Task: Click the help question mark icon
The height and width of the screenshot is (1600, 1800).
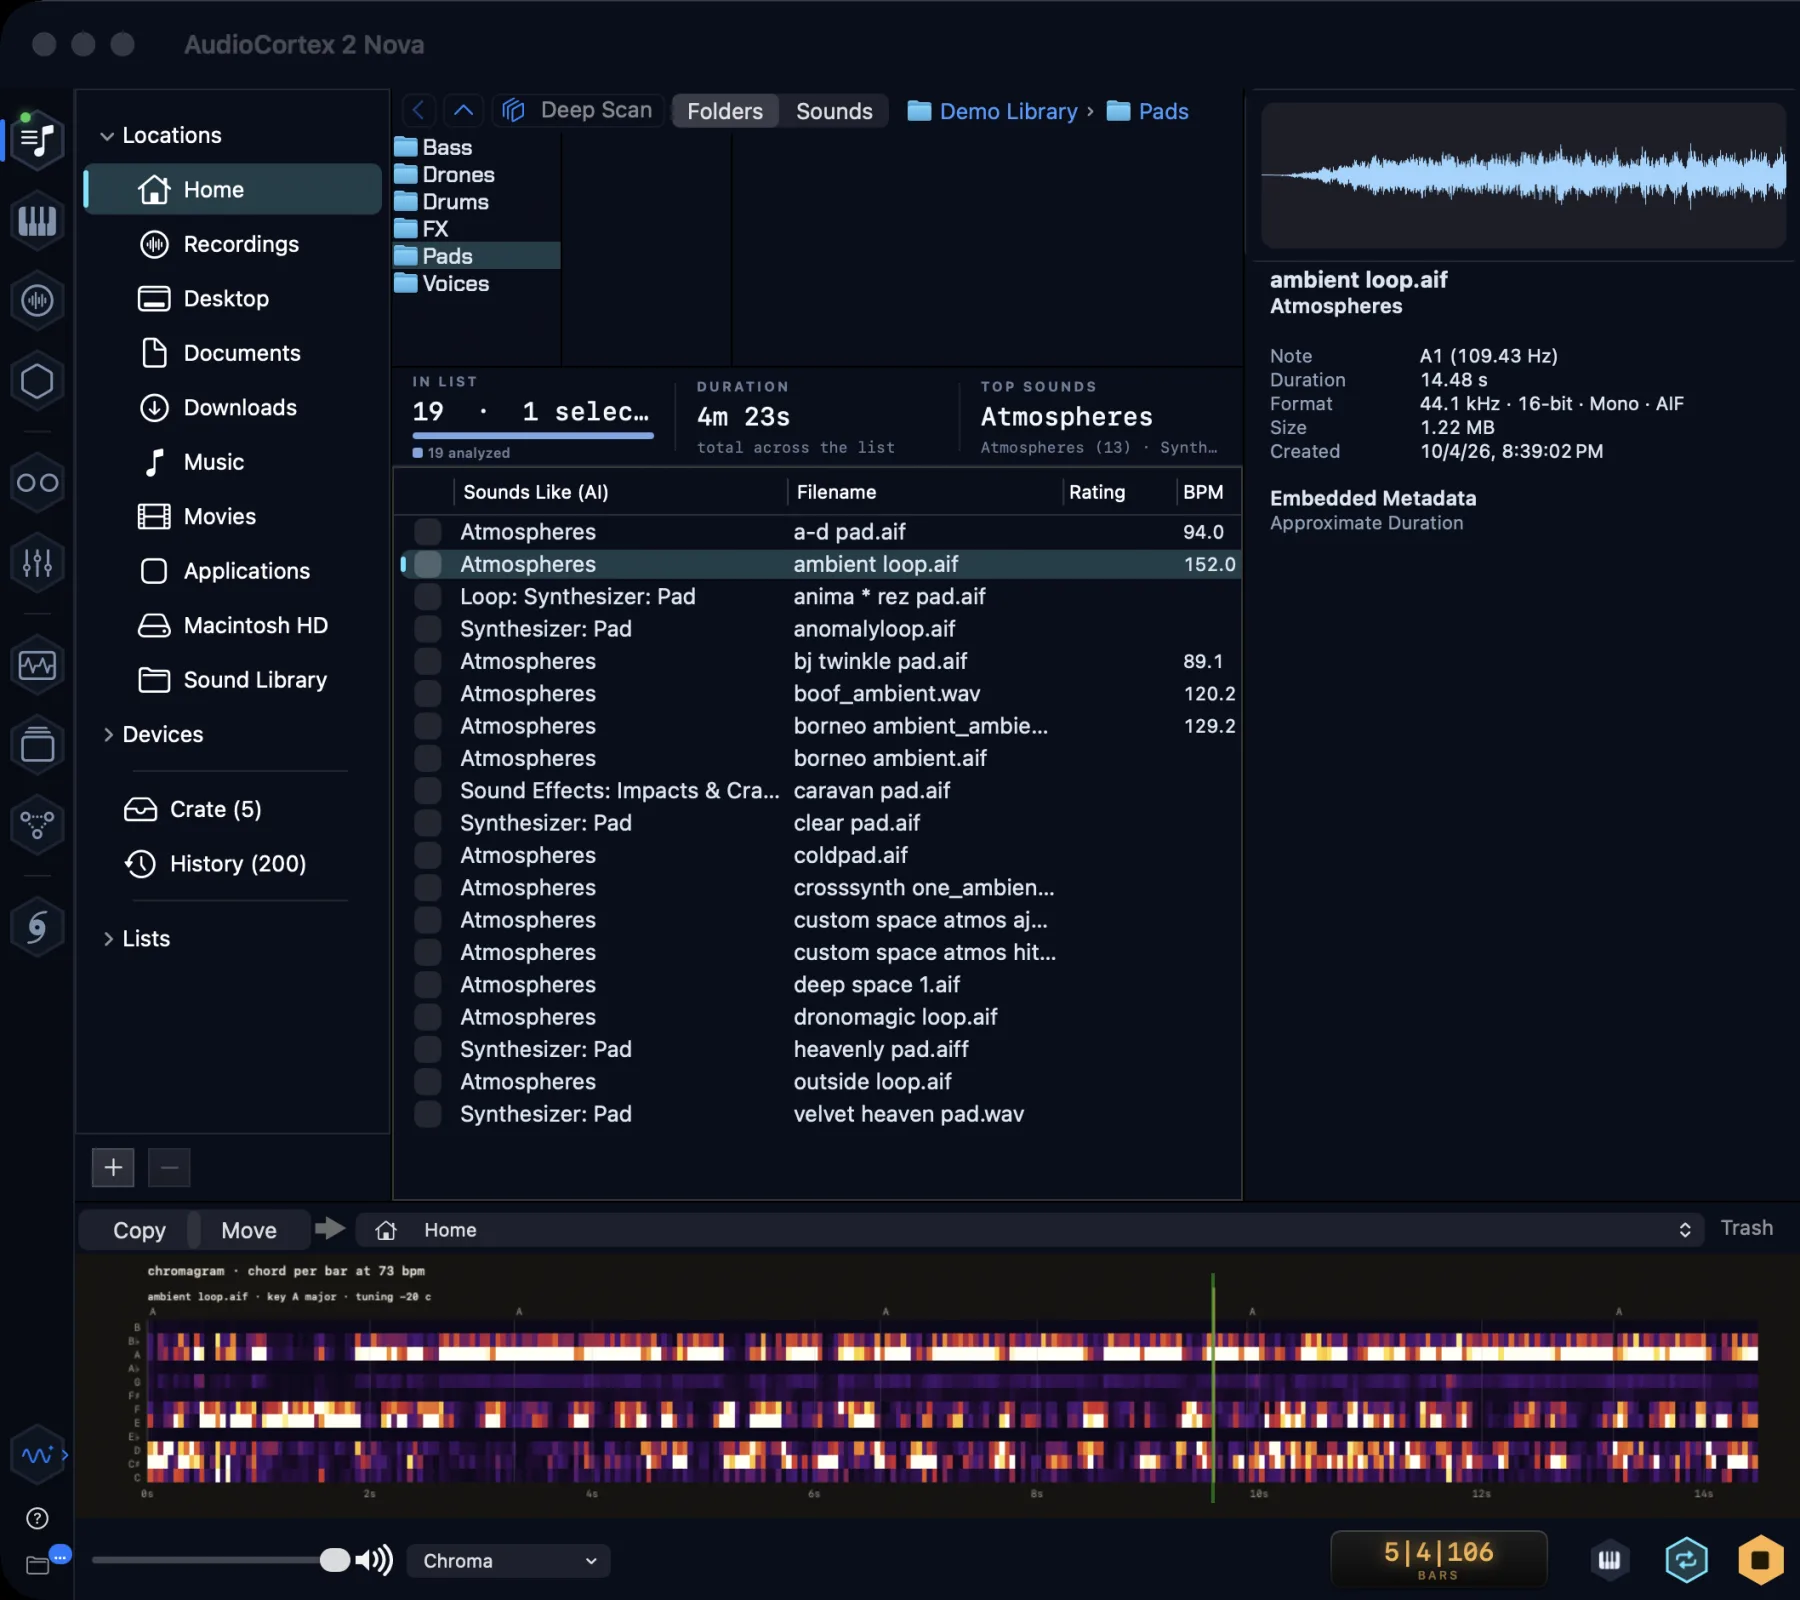Action: [37, 1519]
